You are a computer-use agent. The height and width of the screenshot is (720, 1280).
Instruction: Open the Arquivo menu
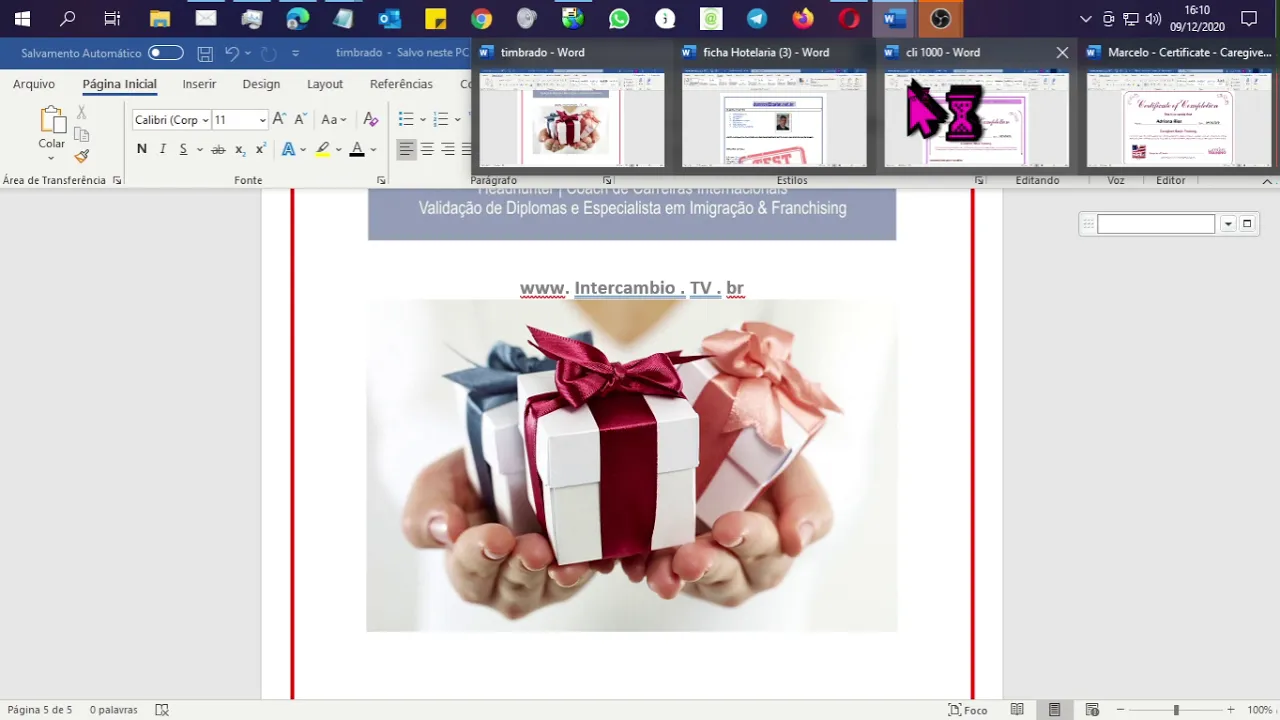[x=34, y=84]
